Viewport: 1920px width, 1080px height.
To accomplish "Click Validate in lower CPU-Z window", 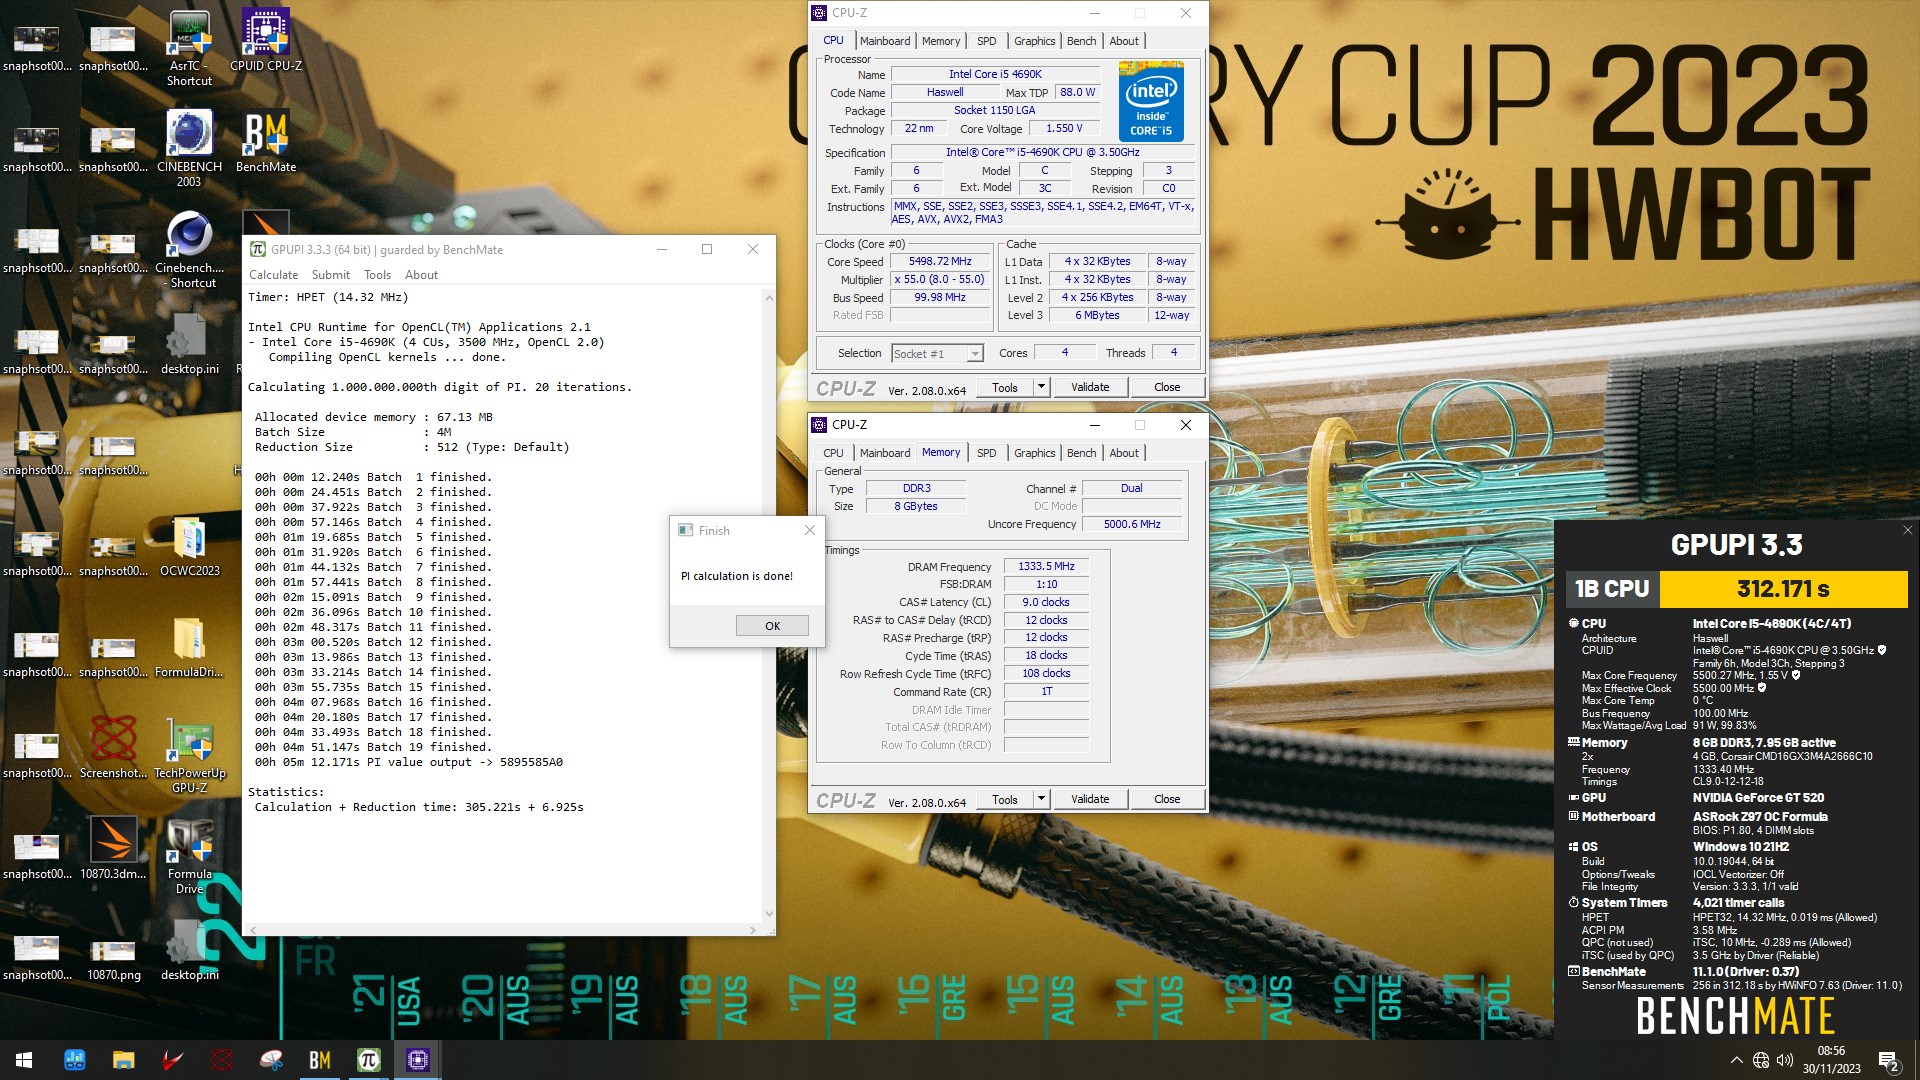I will click(1090, 799).
